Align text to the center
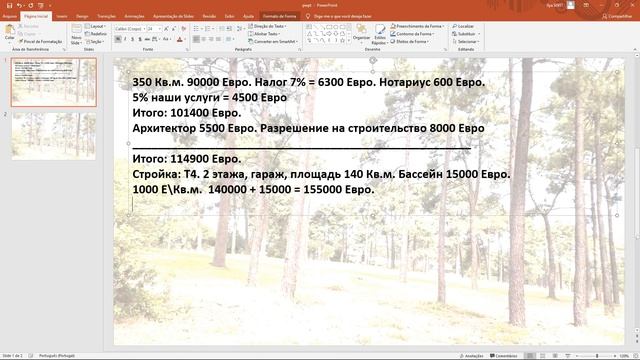640x360 pixels. (x=204, y=39)
